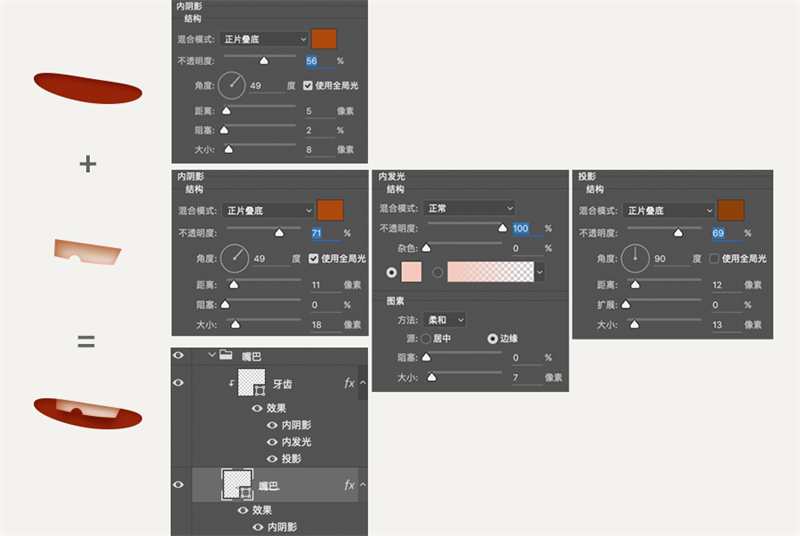Click the inner glow gradient swatch
The image size is (800, 536).
click(490, 272)
